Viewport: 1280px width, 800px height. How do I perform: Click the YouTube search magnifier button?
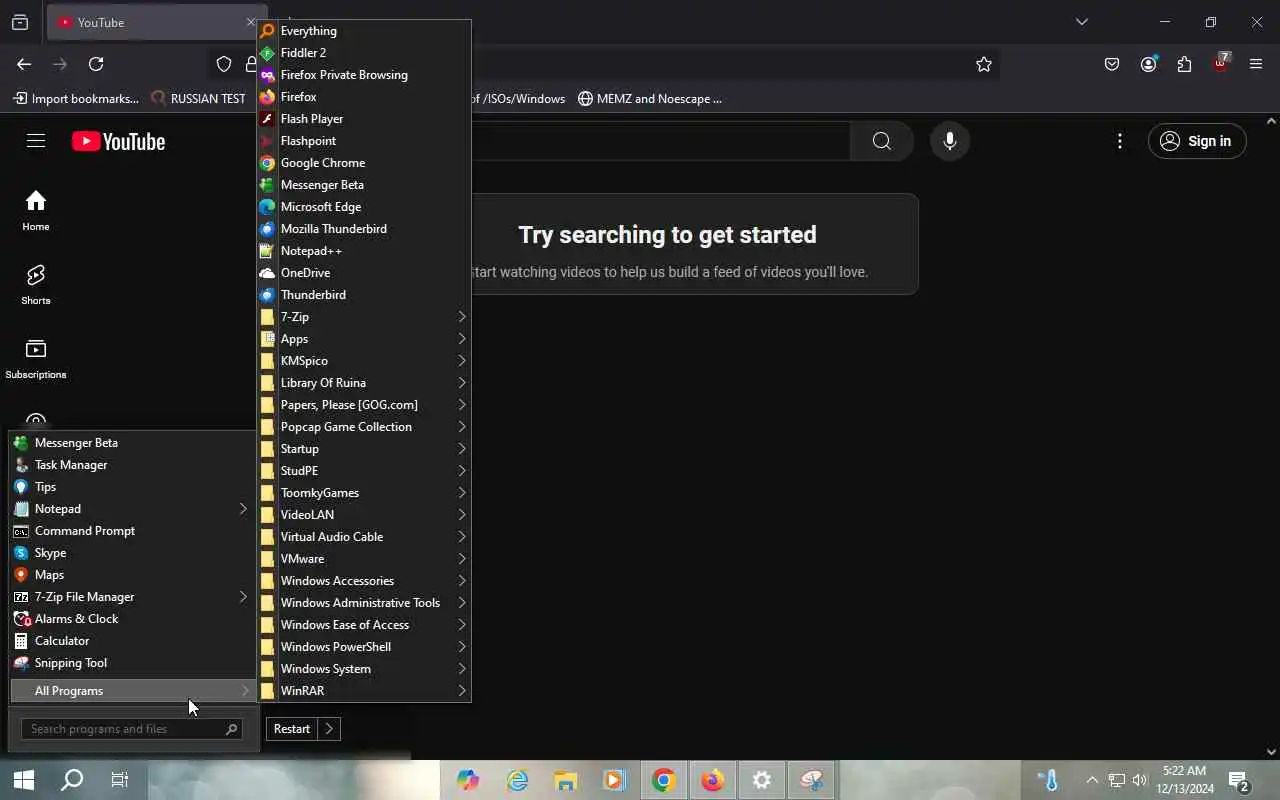click(882, 141)
